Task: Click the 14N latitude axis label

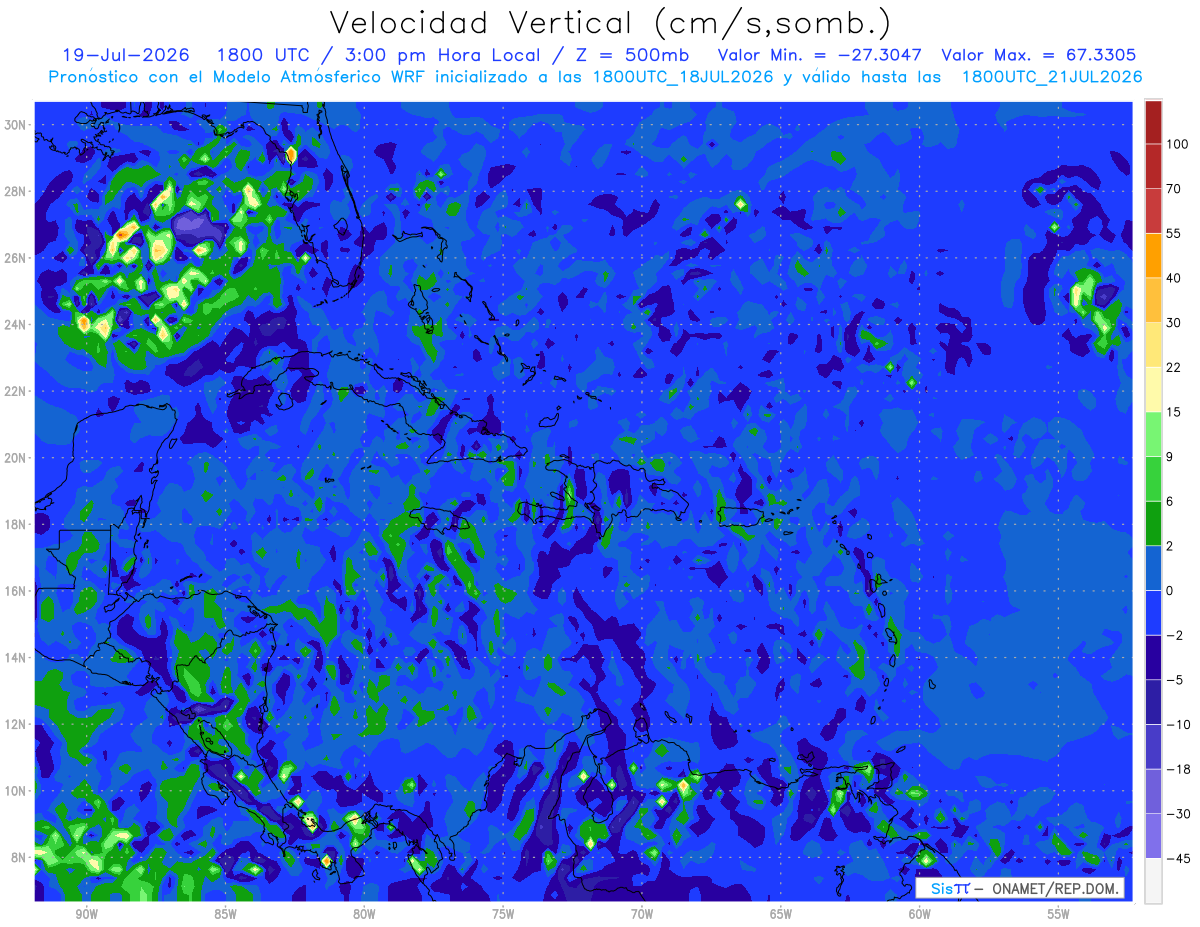Action: click(x=17, y=657)
